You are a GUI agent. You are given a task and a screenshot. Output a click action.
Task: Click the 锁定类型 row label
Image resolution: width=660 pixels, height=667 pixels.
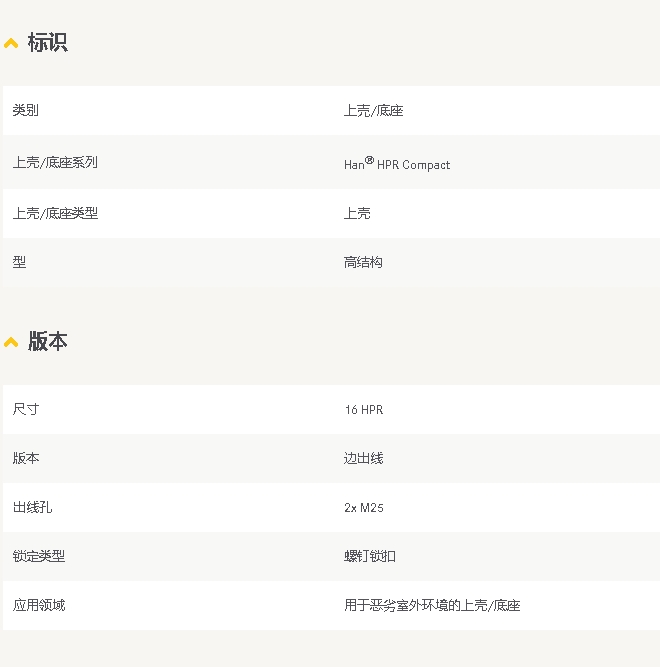(x=39, y=556)
